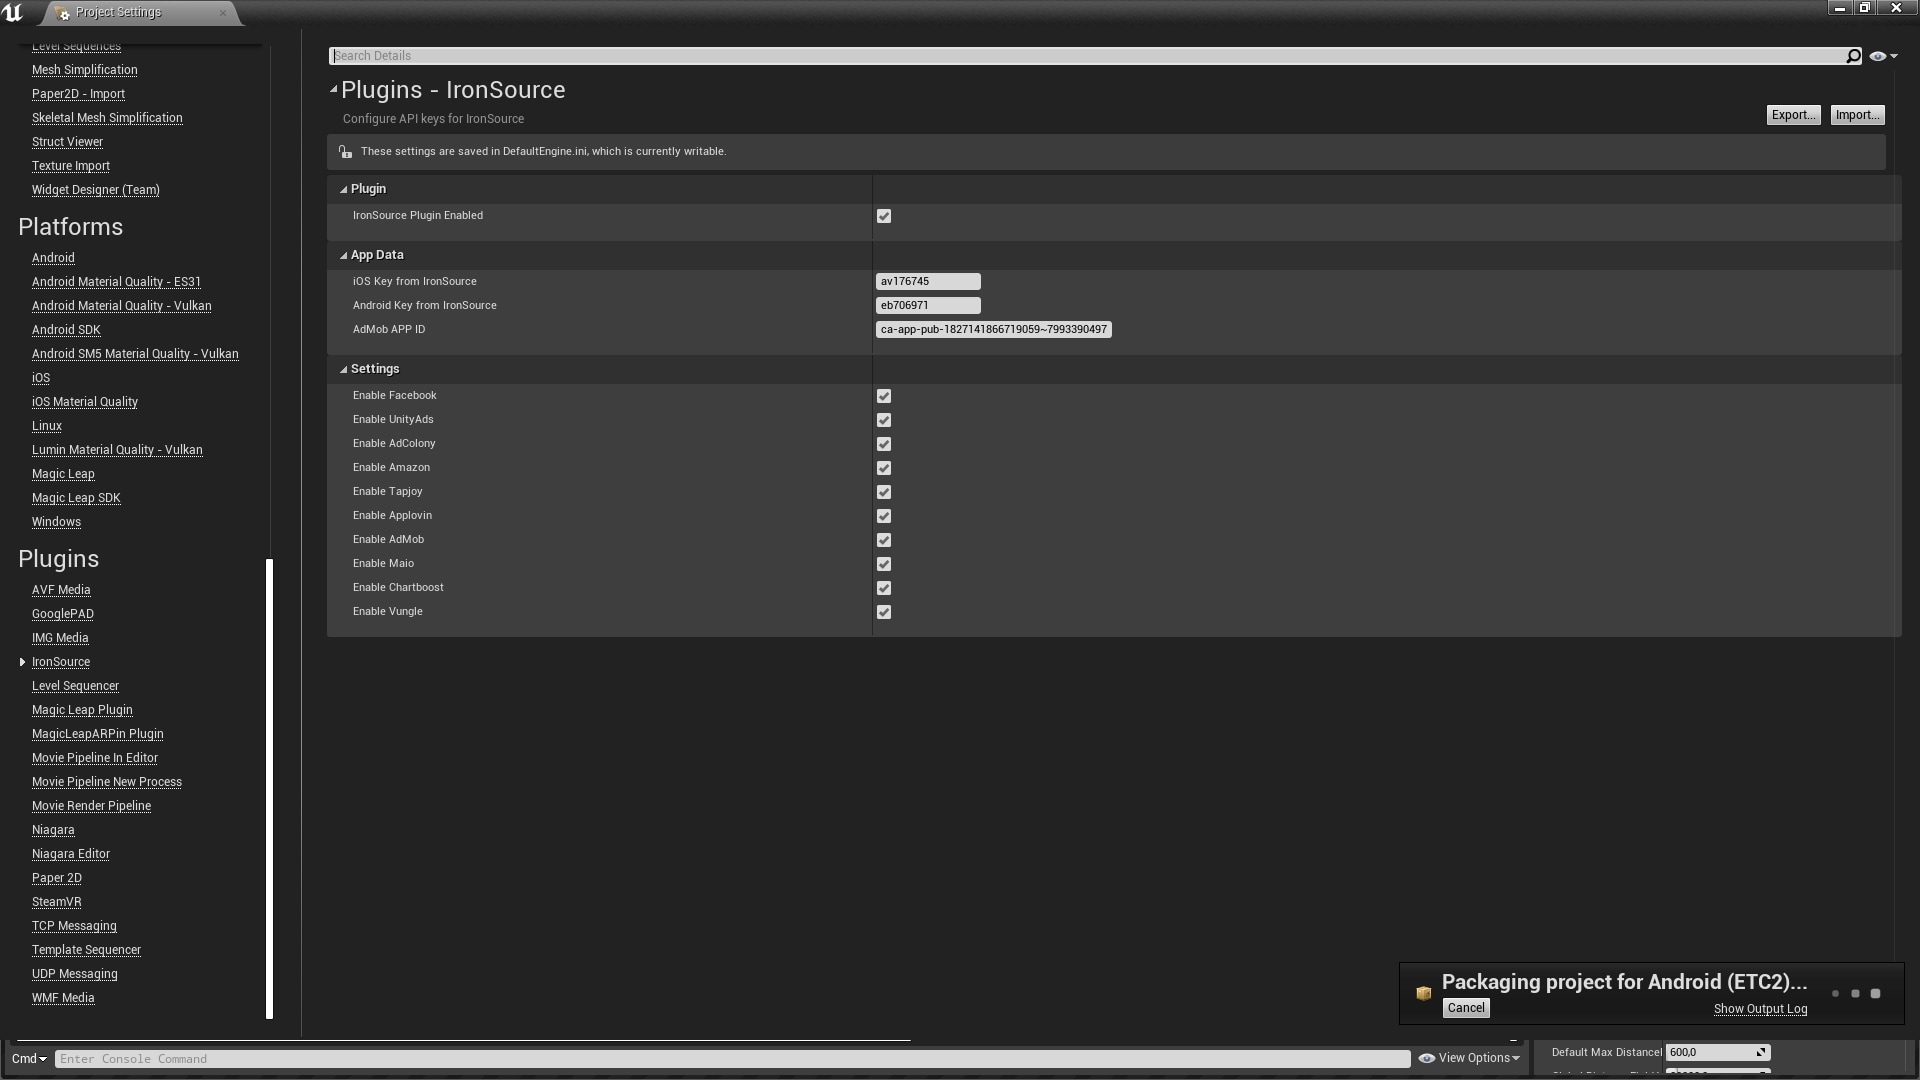Image resolution: width=1920 pixels, height=1080 pixels.
Task: Uncheck Enable AdMob
Action: 884,540
